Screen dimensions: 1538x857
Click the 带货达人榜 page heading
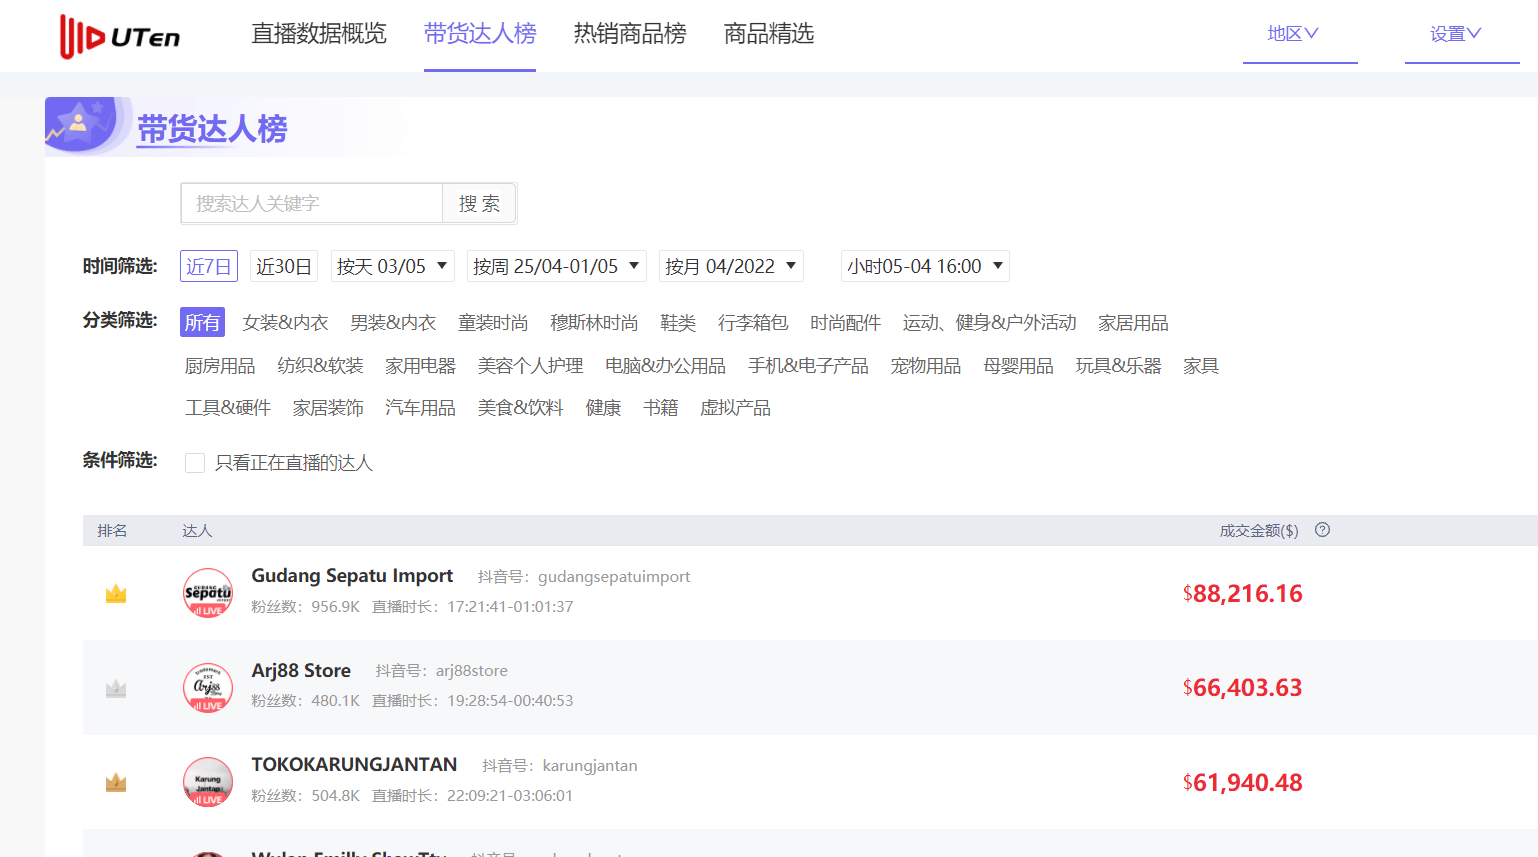pyautogui.click(x=212, y=129)
